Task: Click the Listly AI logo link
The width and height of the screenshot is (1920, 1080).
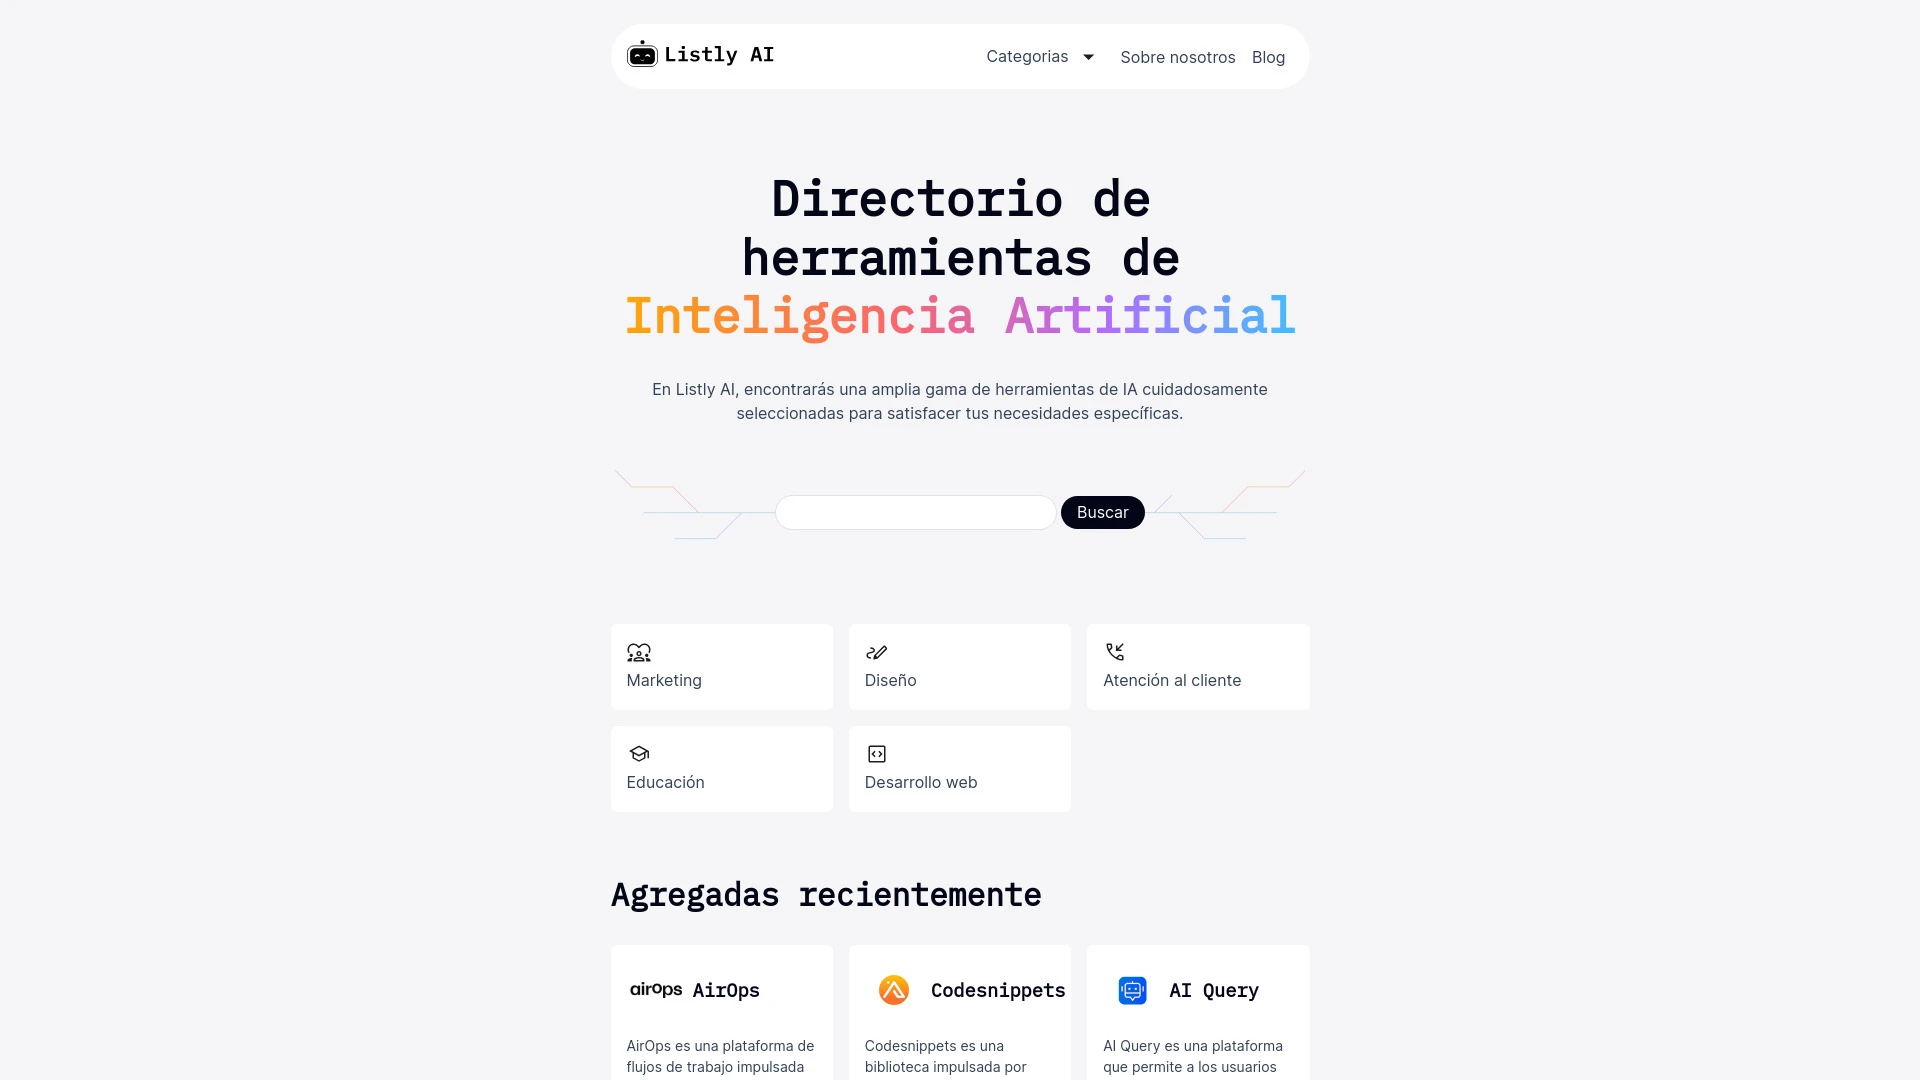Action: click(x=700, y=55)
